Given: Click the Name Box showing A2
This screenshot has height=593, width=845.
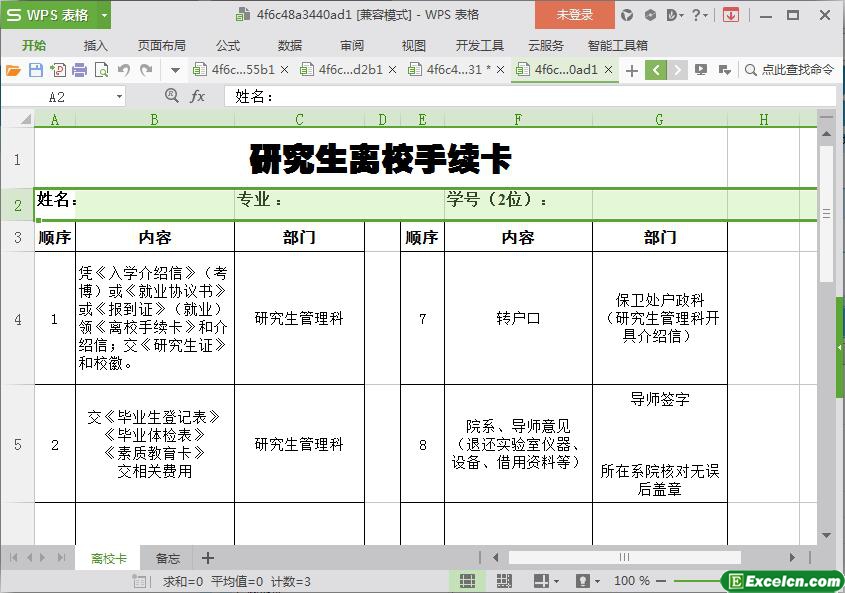Looking at the screenshot, I should (58, 97).
